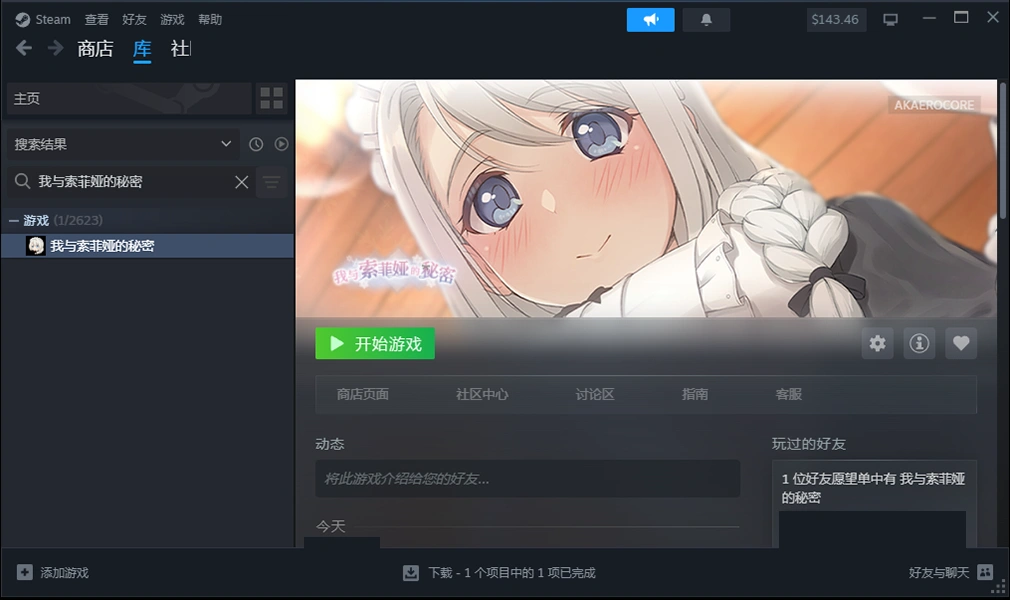Click the friend wishlist text in 玩过的好友
Screen dimensions: 1010x600
pyautogui.click(x=873, y=488)
